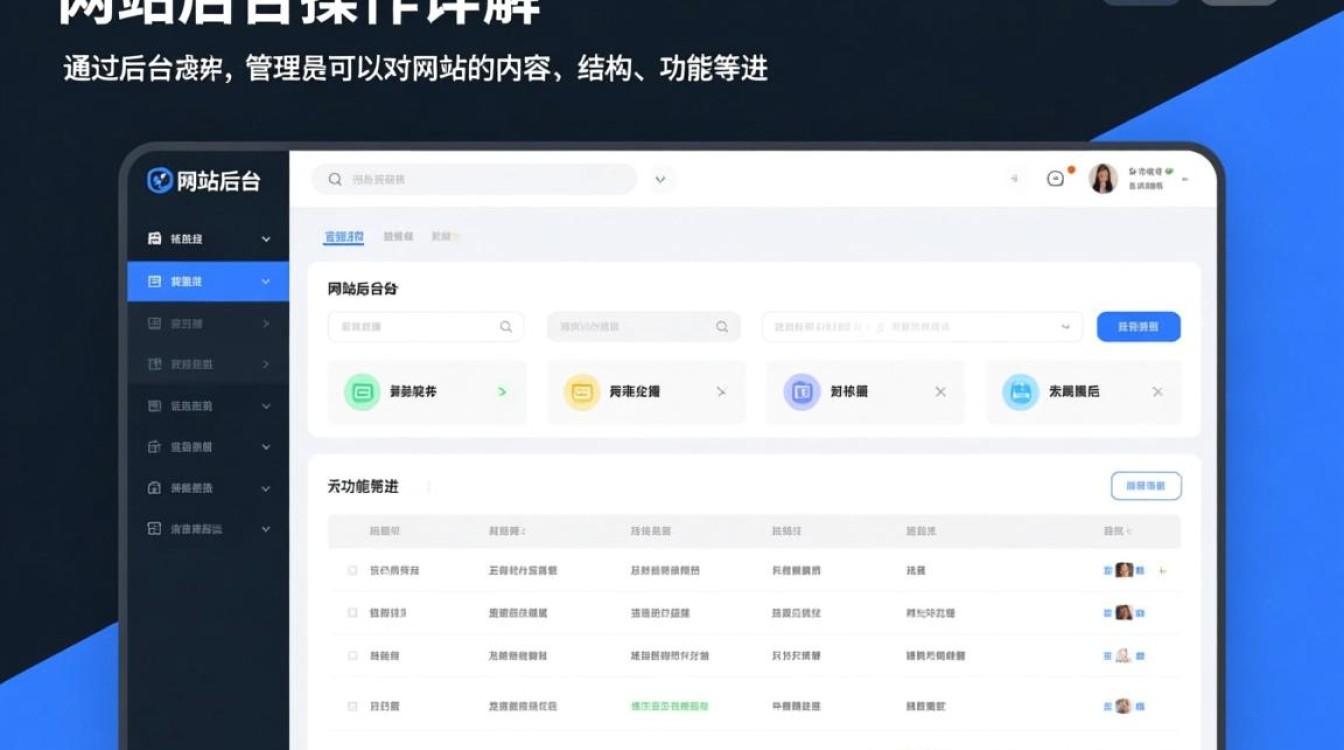This screenshot has width=1344, height=750.
Task: Collapse the bottom sidebar menu chevron
Action: click(x=265, y=529)
